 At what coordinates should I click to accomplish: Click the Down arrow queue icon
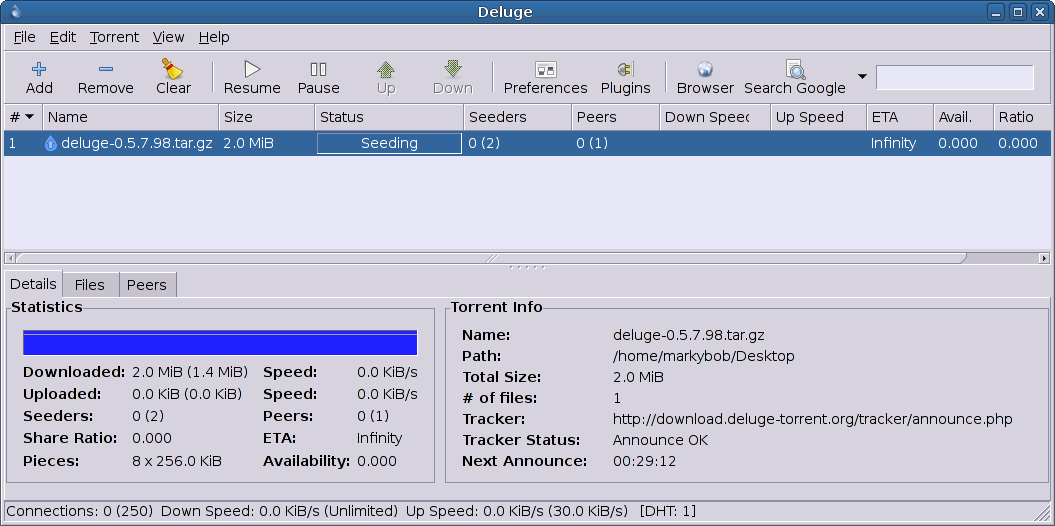453,69
